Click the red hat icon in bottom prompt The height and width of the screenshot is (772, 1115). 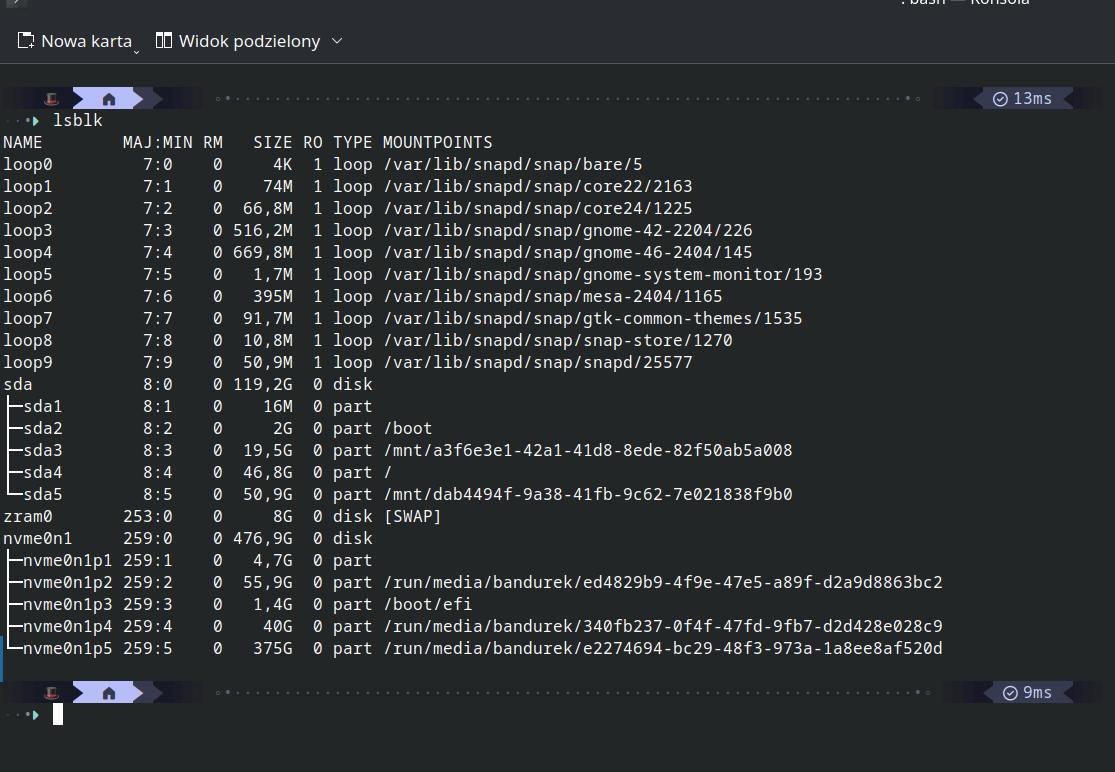52,692
